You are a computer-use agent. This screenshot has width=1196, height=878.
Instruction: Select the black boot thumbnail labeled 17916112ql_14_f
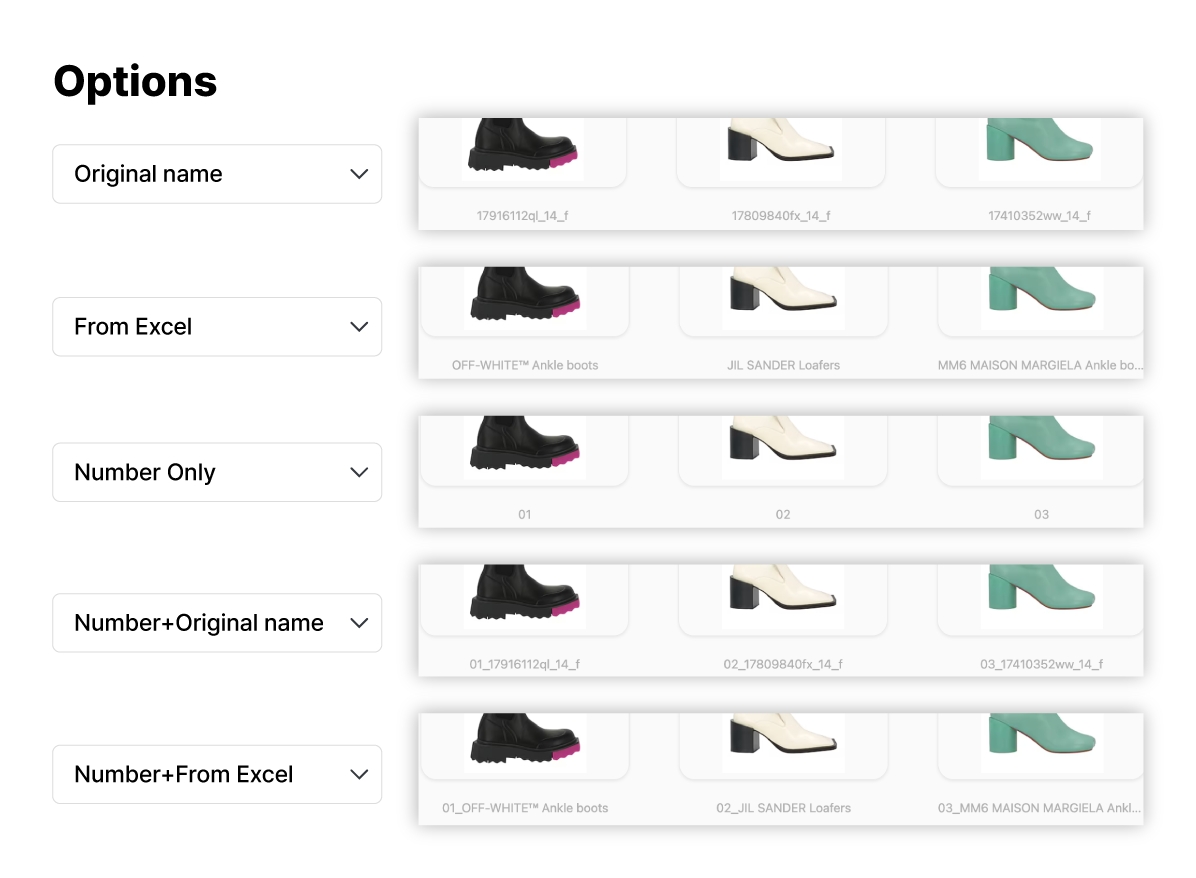click(x=524, y=148)
